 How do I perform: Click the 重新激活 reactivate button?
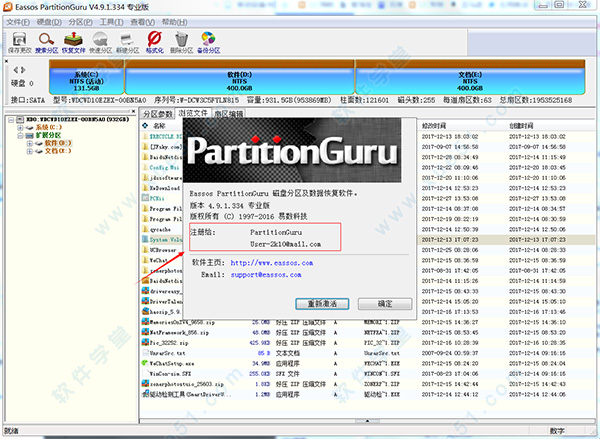pos(322,304)
